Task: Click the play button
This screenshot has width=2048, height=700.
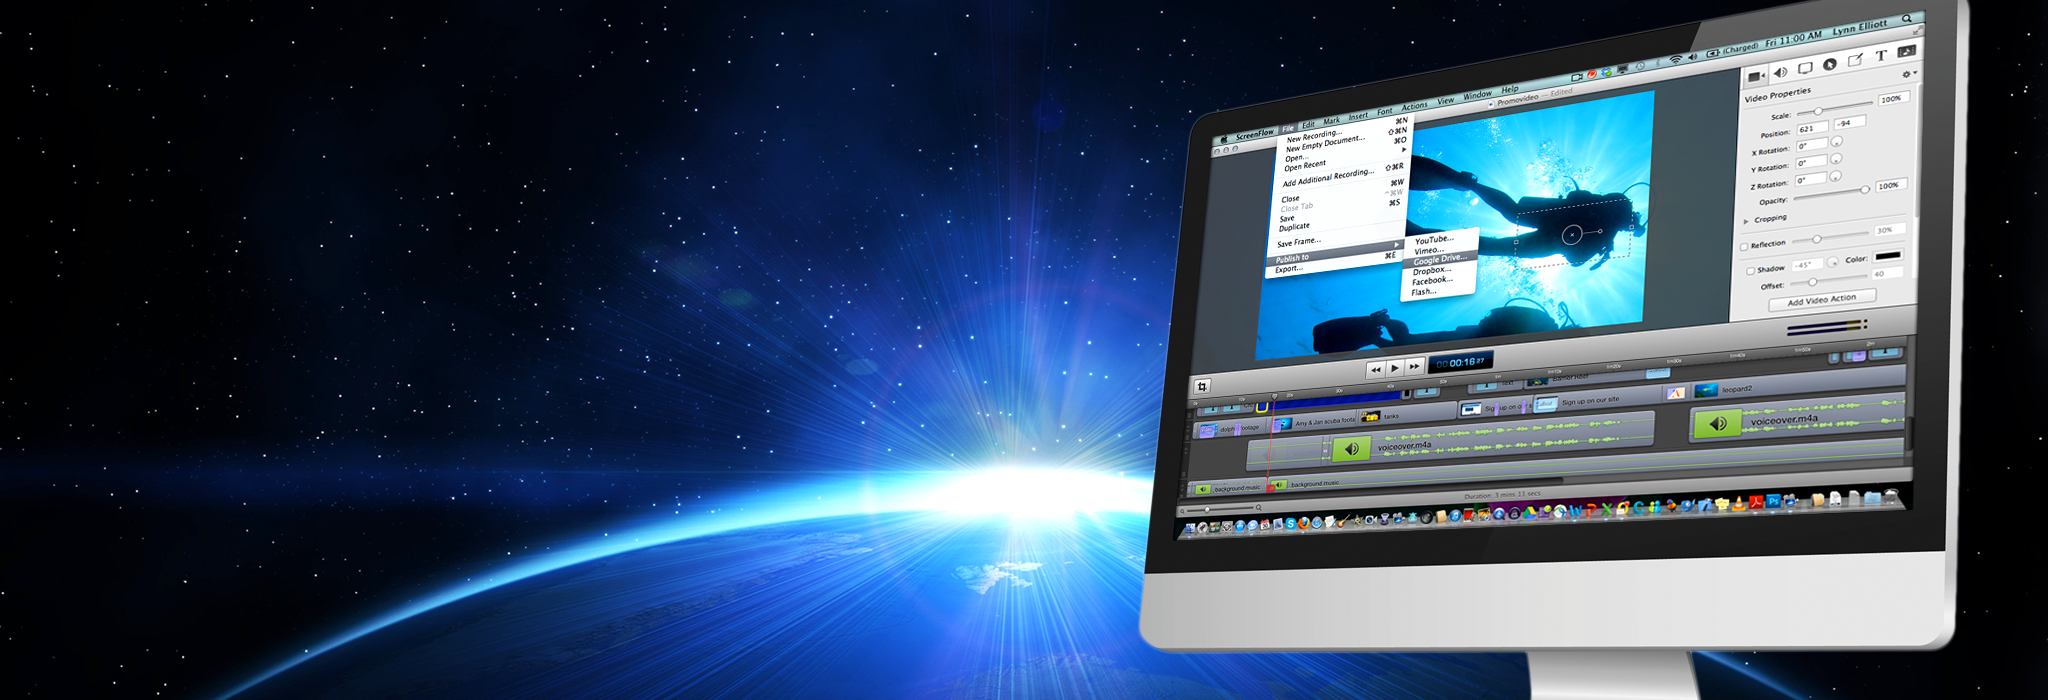Action: click(x=1395, y=368)
